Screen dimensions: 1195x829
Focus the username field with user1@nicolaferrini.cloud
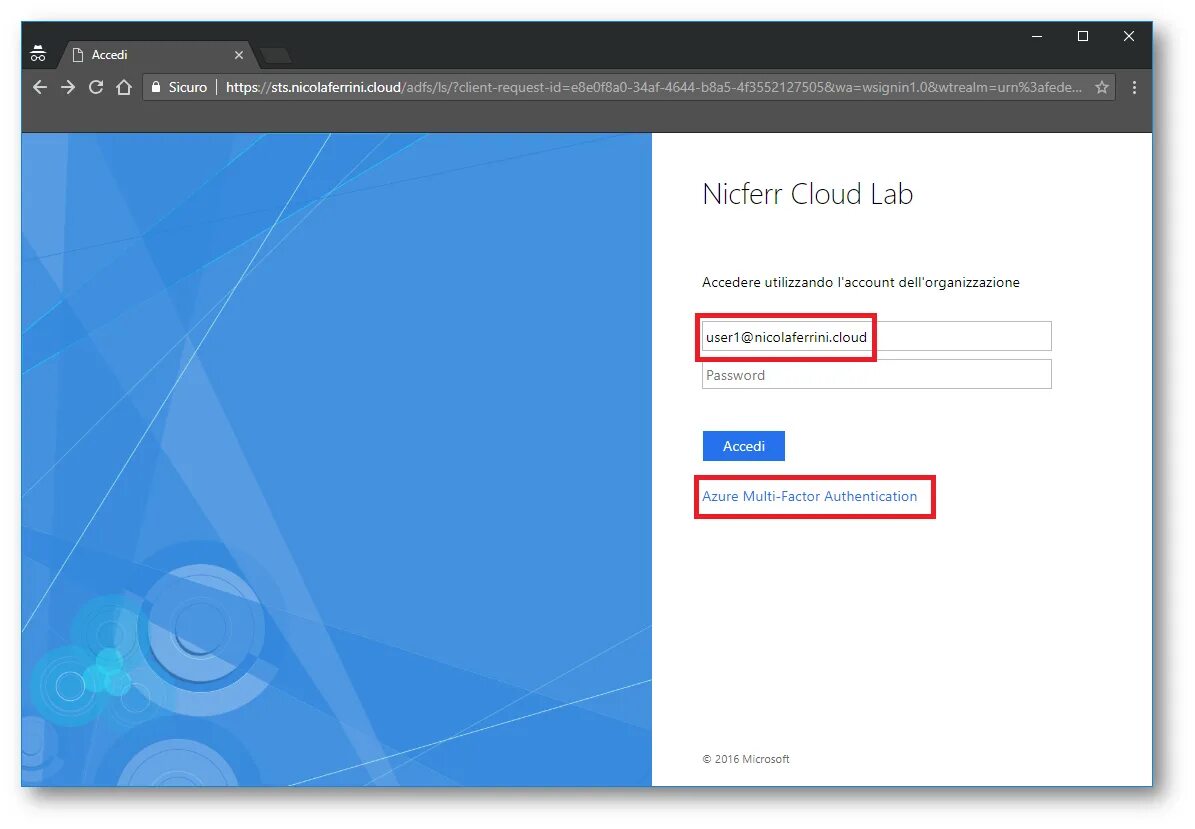876,337
